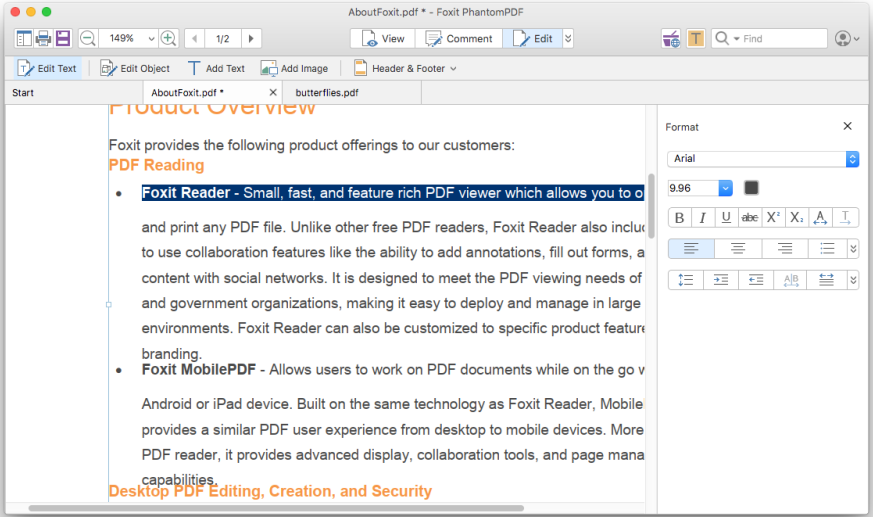Image resolution: width=873 pixels, height=517 pixels.
Task: Click the page number field 1/2
Action: (x=223, y=38)
